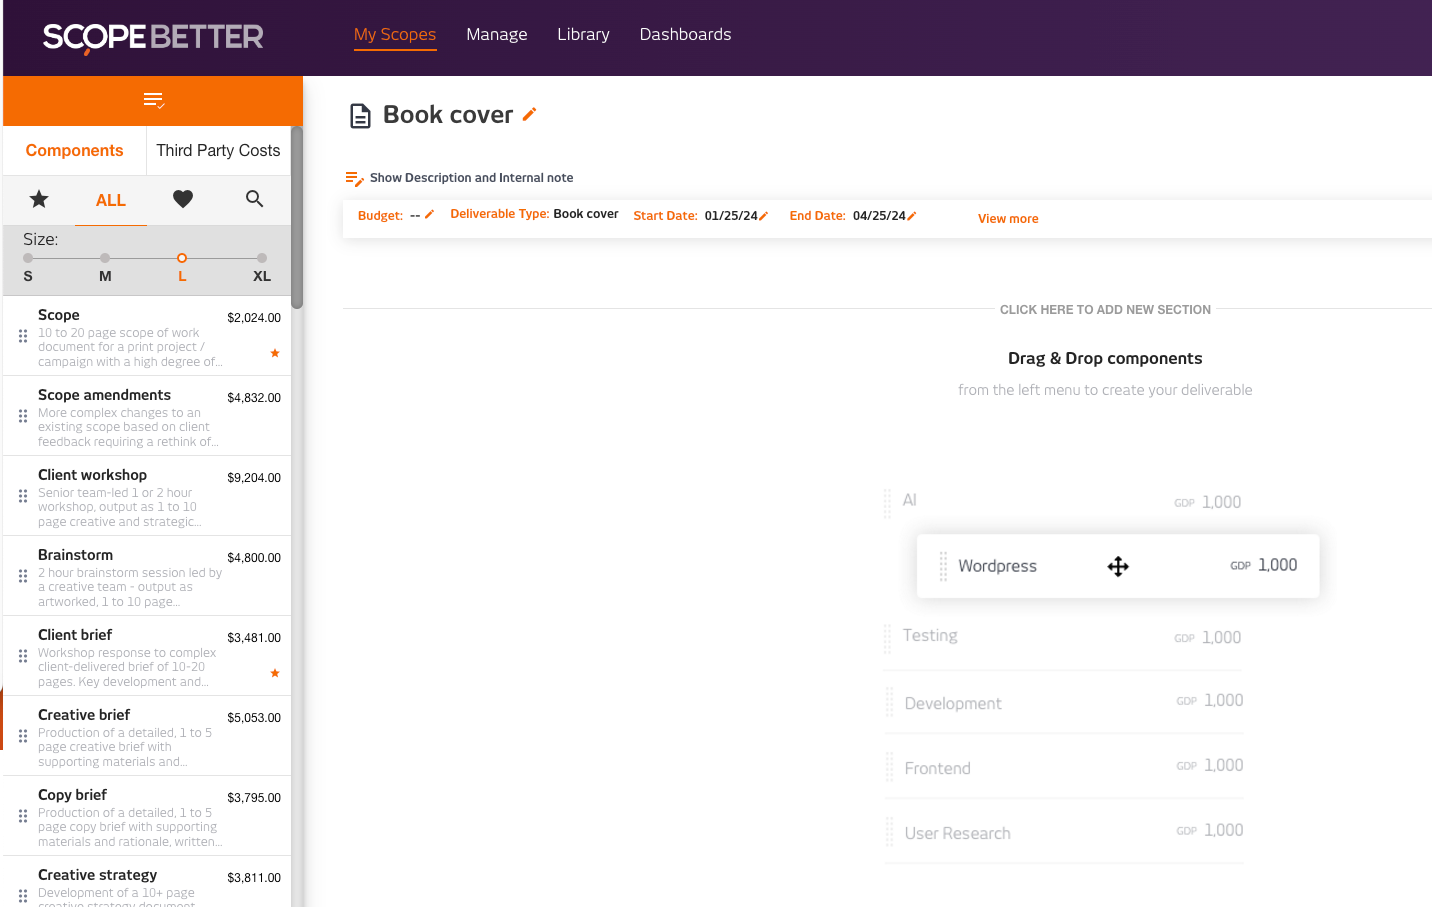Click the Testing row
The width and height of the screenshot is (1432, 907).
click(x=1063, y=637)
